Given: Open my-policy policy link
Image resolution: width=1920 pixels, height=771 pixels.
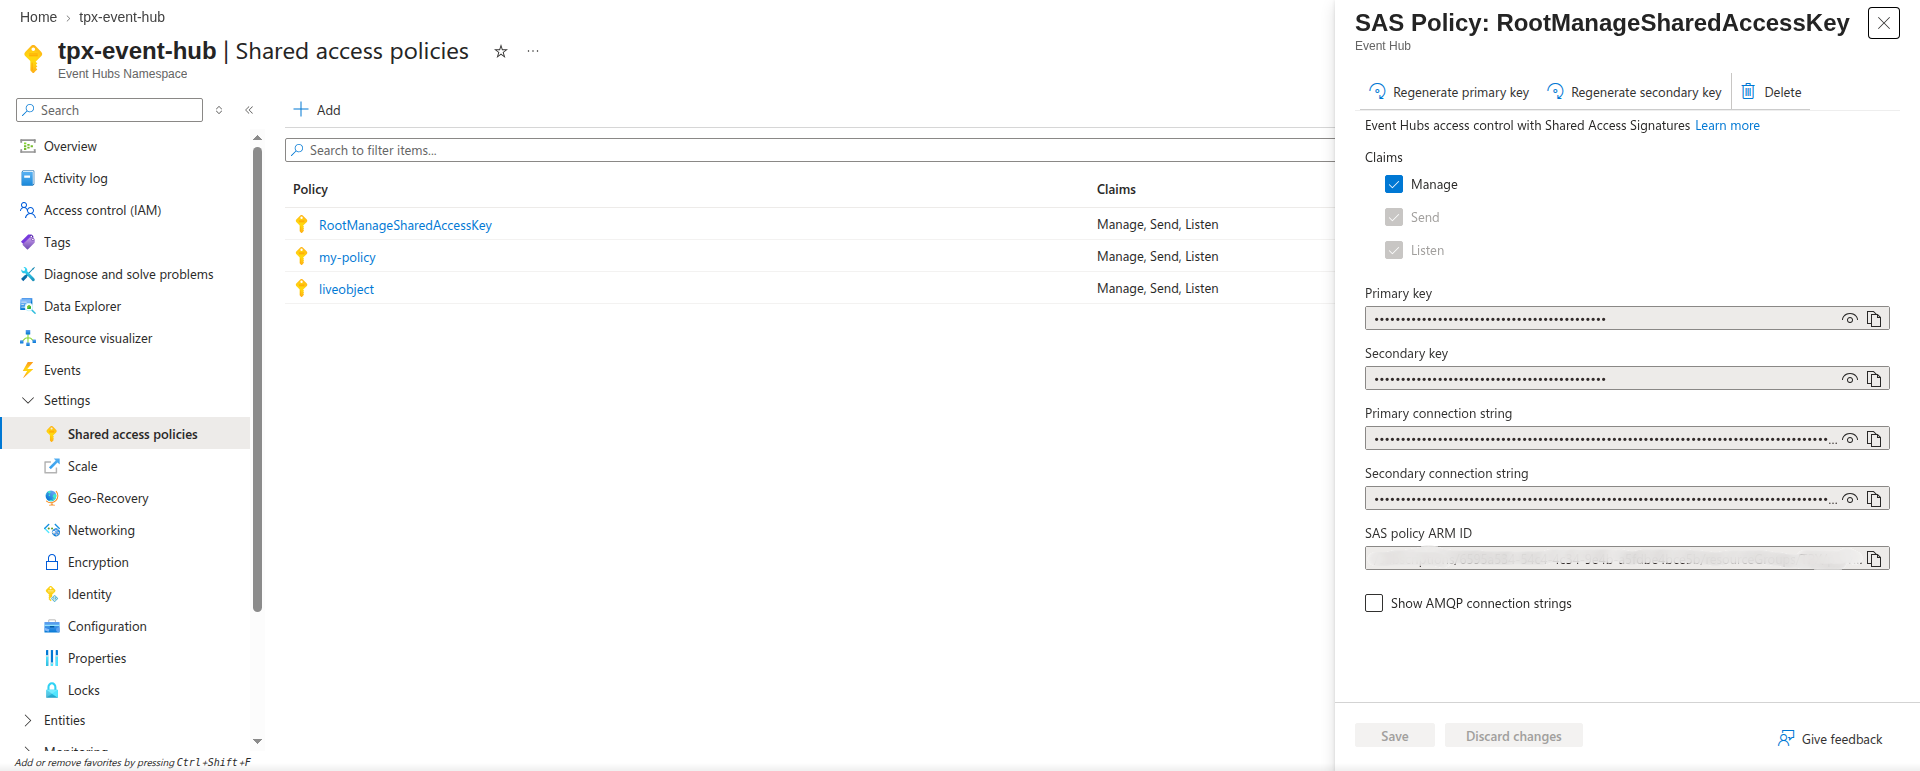Looking at the screenshot, I should click(347, 257).
